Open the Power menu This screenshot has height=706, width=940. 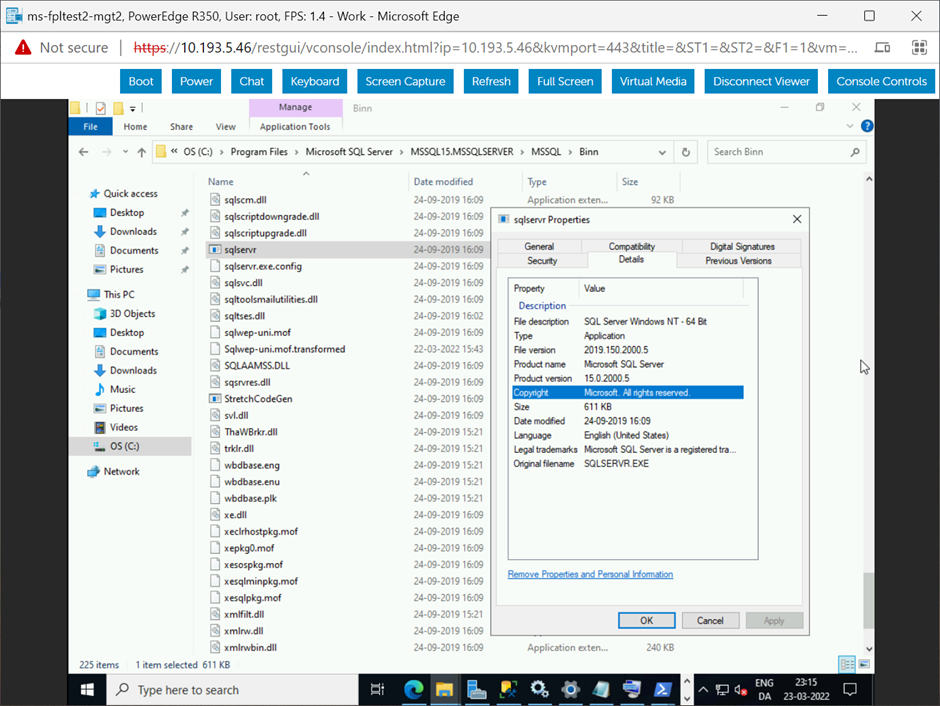[x=196, y=82]
